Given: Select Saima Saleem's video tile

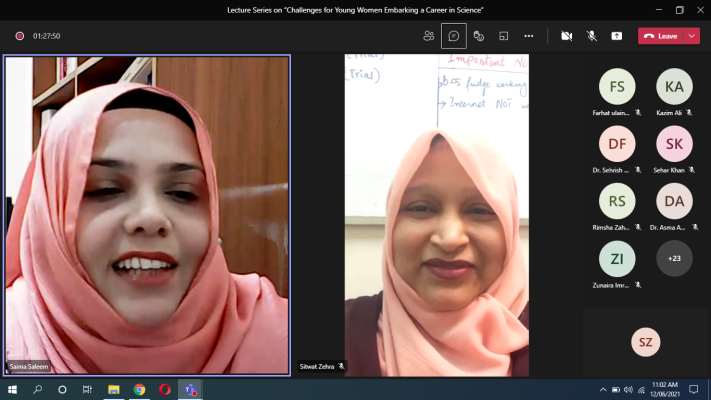Looking at the screenshot, I should [147, 215].
